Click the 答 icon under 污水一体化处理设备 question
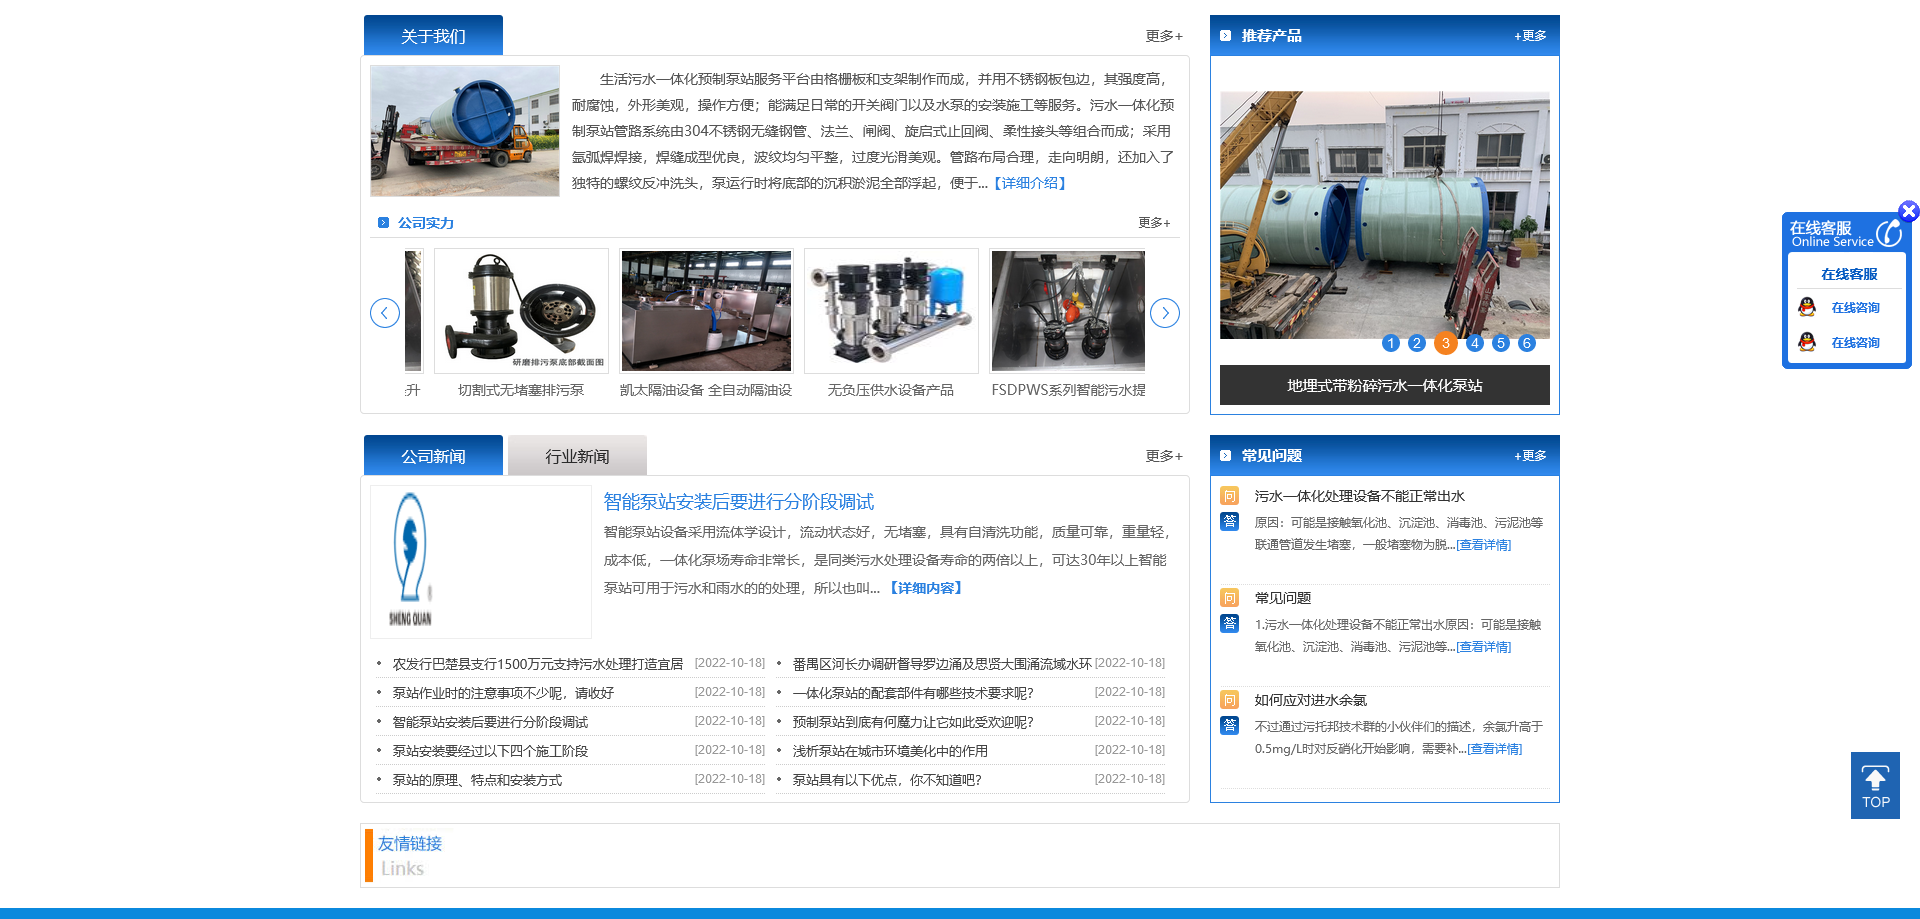 (x=1229, y=521)
